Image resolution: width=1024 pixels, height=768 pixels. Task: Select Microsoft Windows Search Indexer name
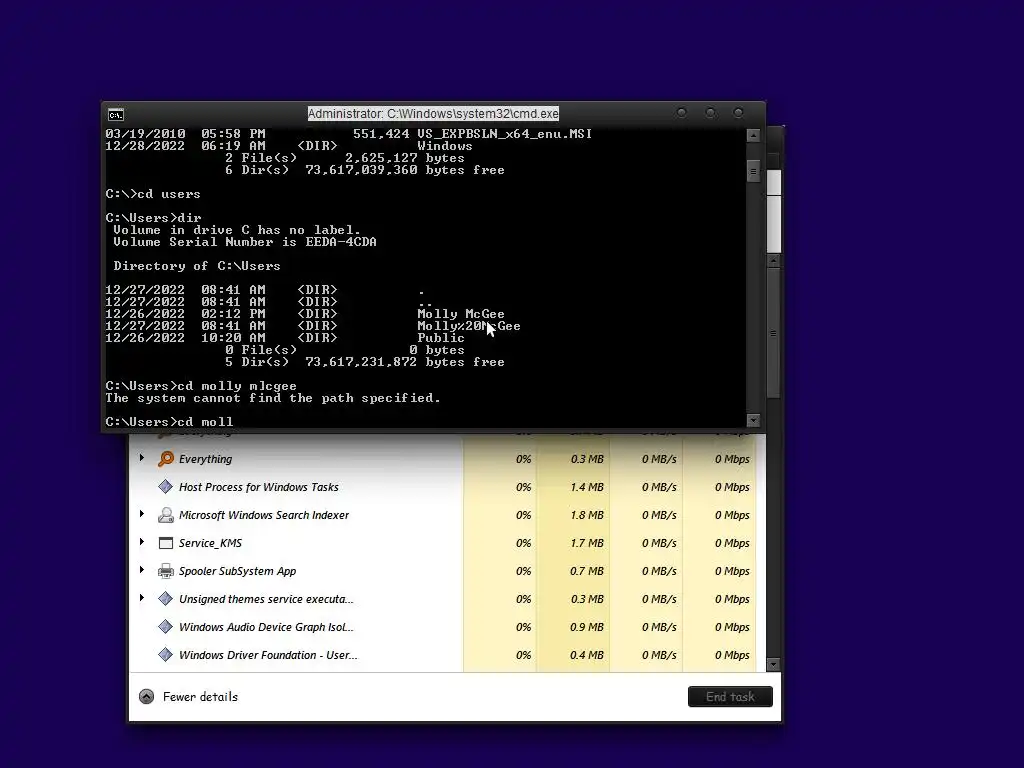(264, 515)
